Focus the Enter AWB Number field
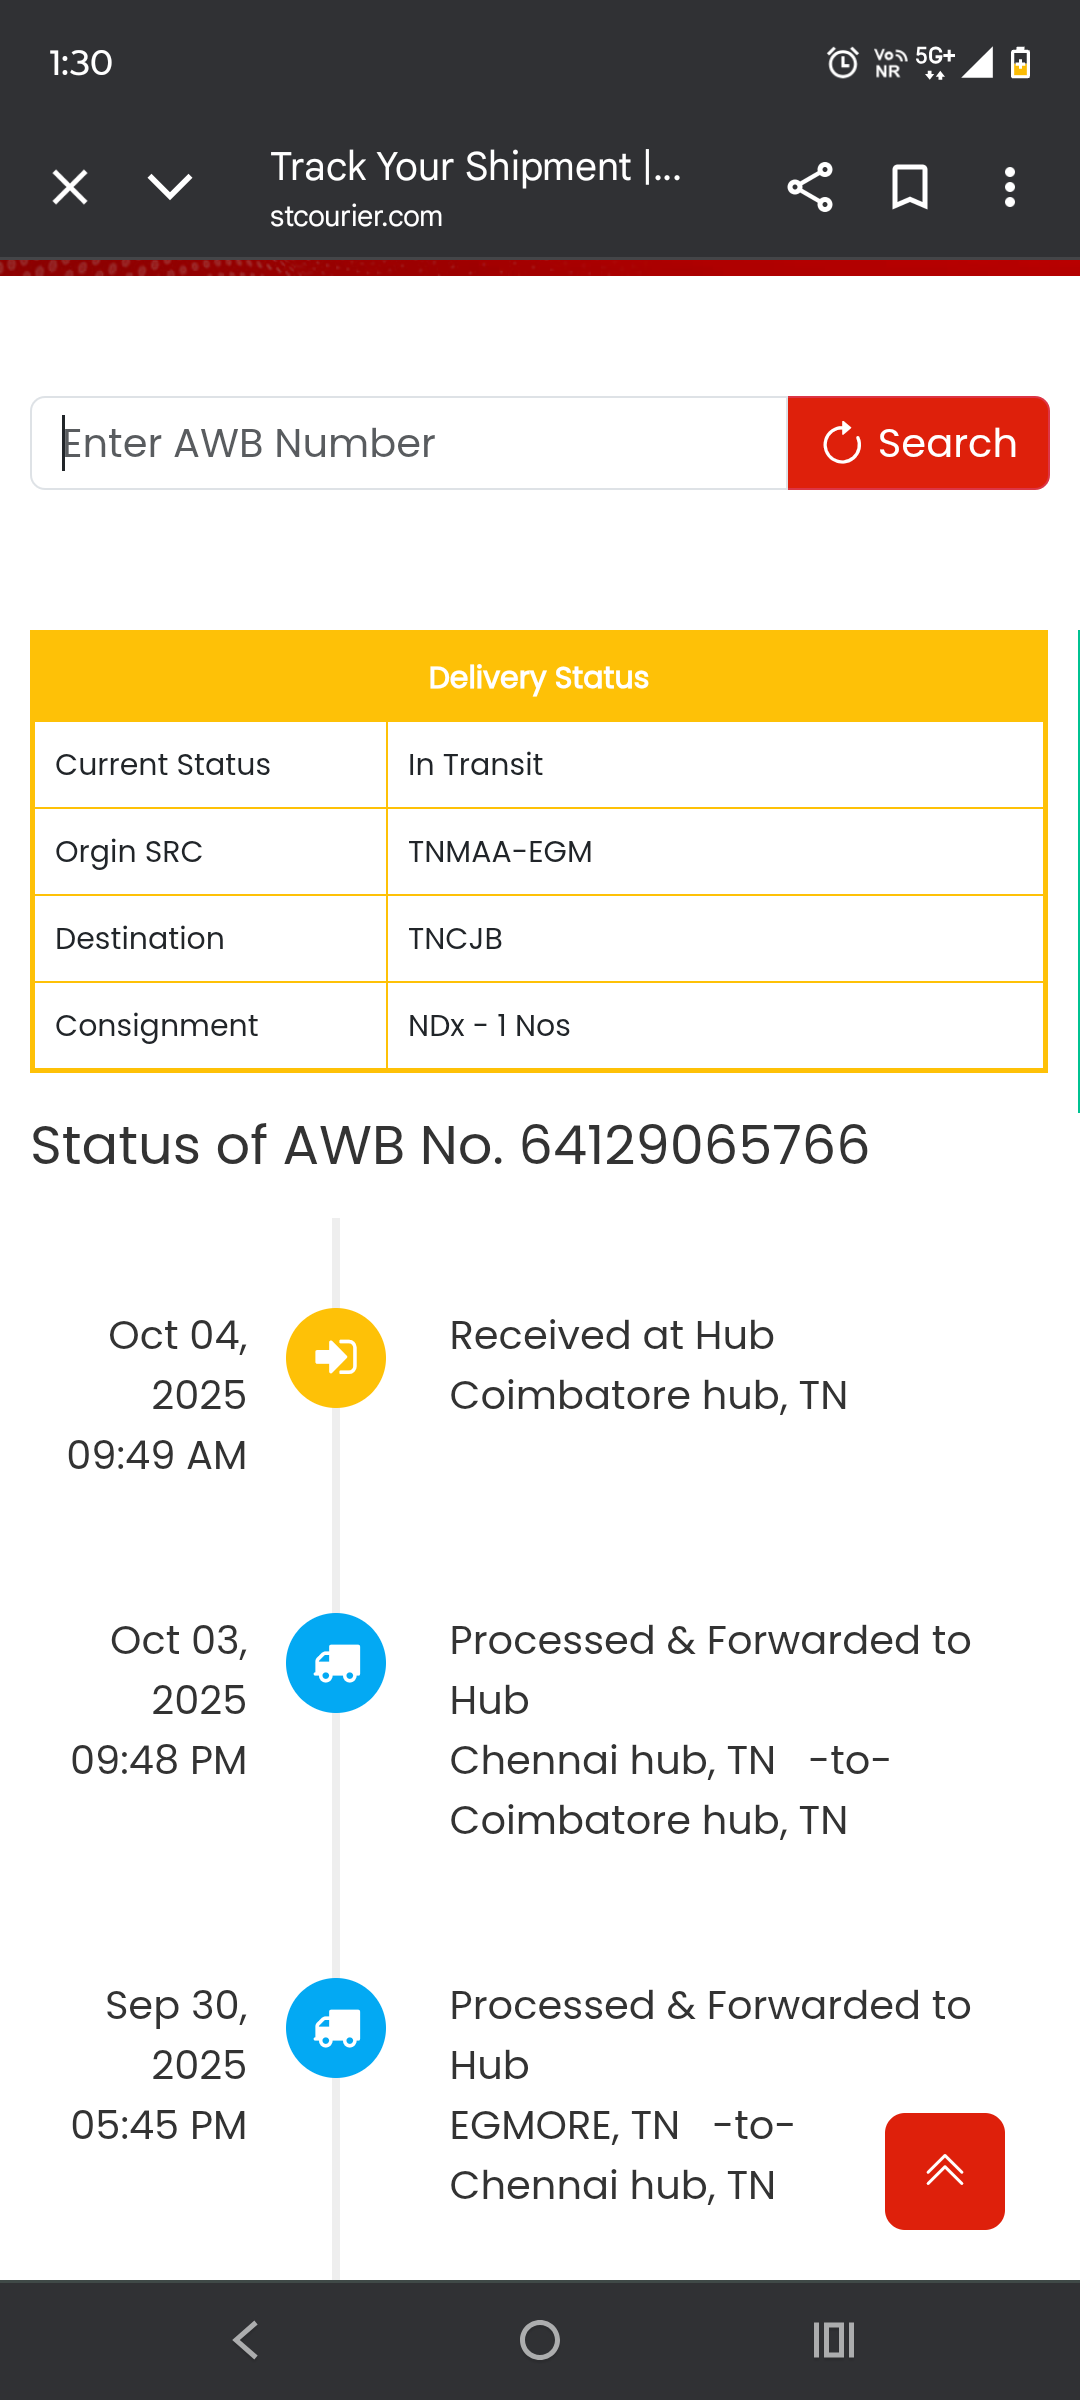This screenshot has width=1080, height=2400. pos(410,443)
